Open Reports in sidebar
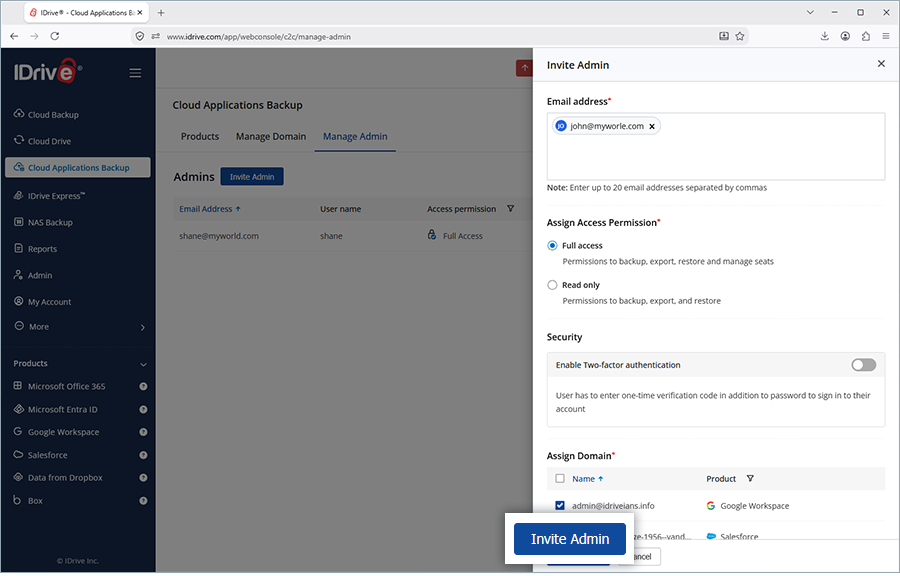The width and height of the screenshot is (900, 576). 36,248
